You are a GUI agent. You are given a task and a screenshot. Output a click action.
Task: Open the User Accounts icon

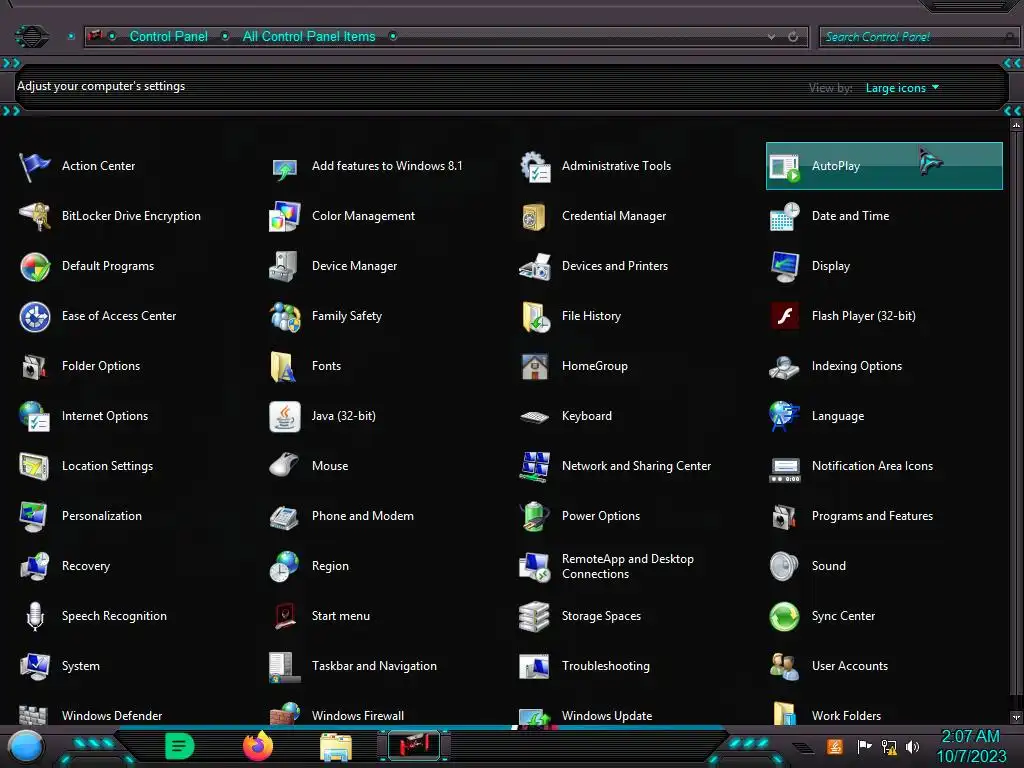coord(784,666)
